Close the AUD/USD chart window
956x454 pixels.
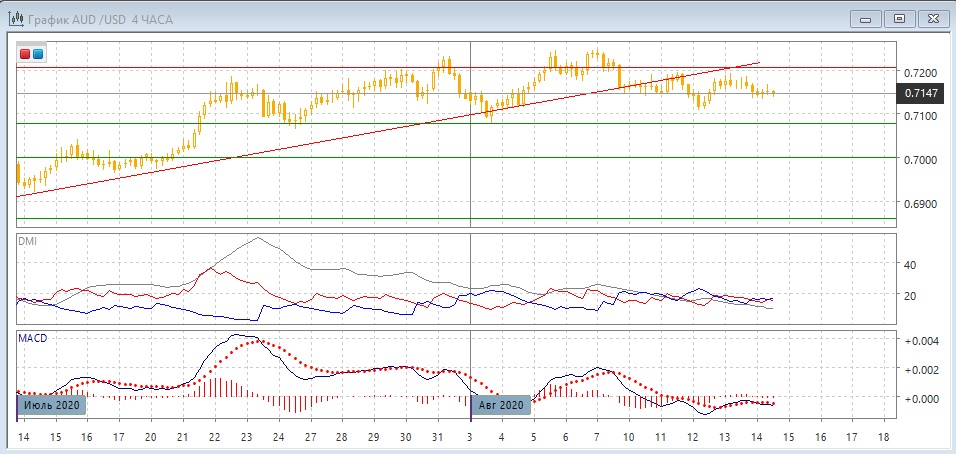click(932, 18)
